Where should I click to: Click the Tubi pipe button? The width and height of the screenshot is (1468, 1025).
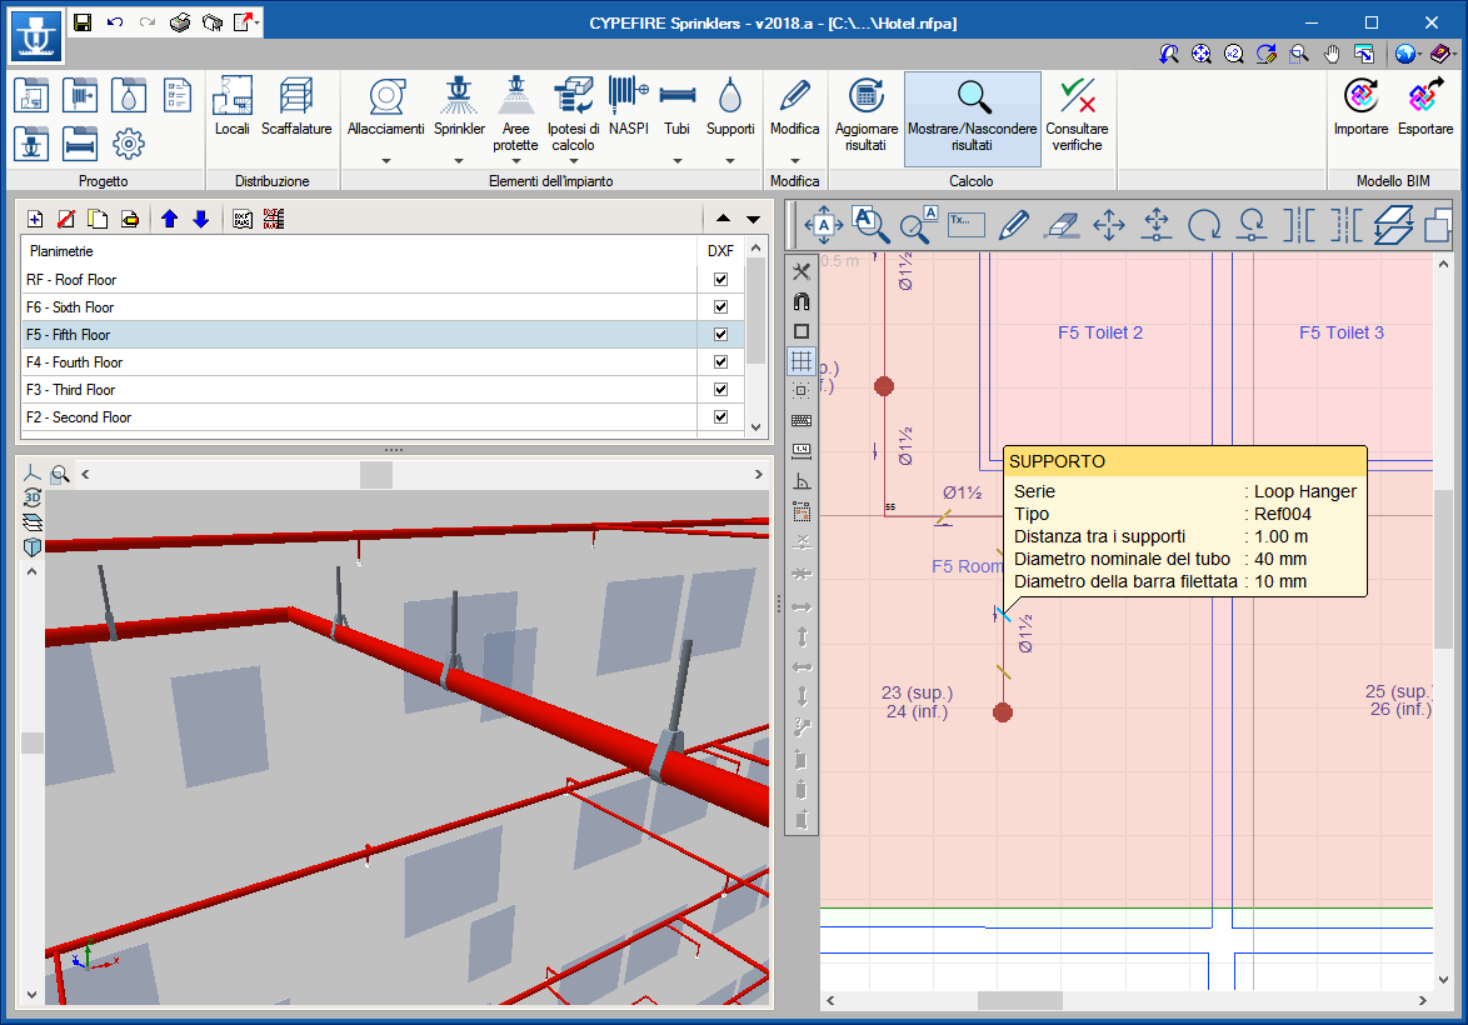pyautogui.click(x=677, y=106)
